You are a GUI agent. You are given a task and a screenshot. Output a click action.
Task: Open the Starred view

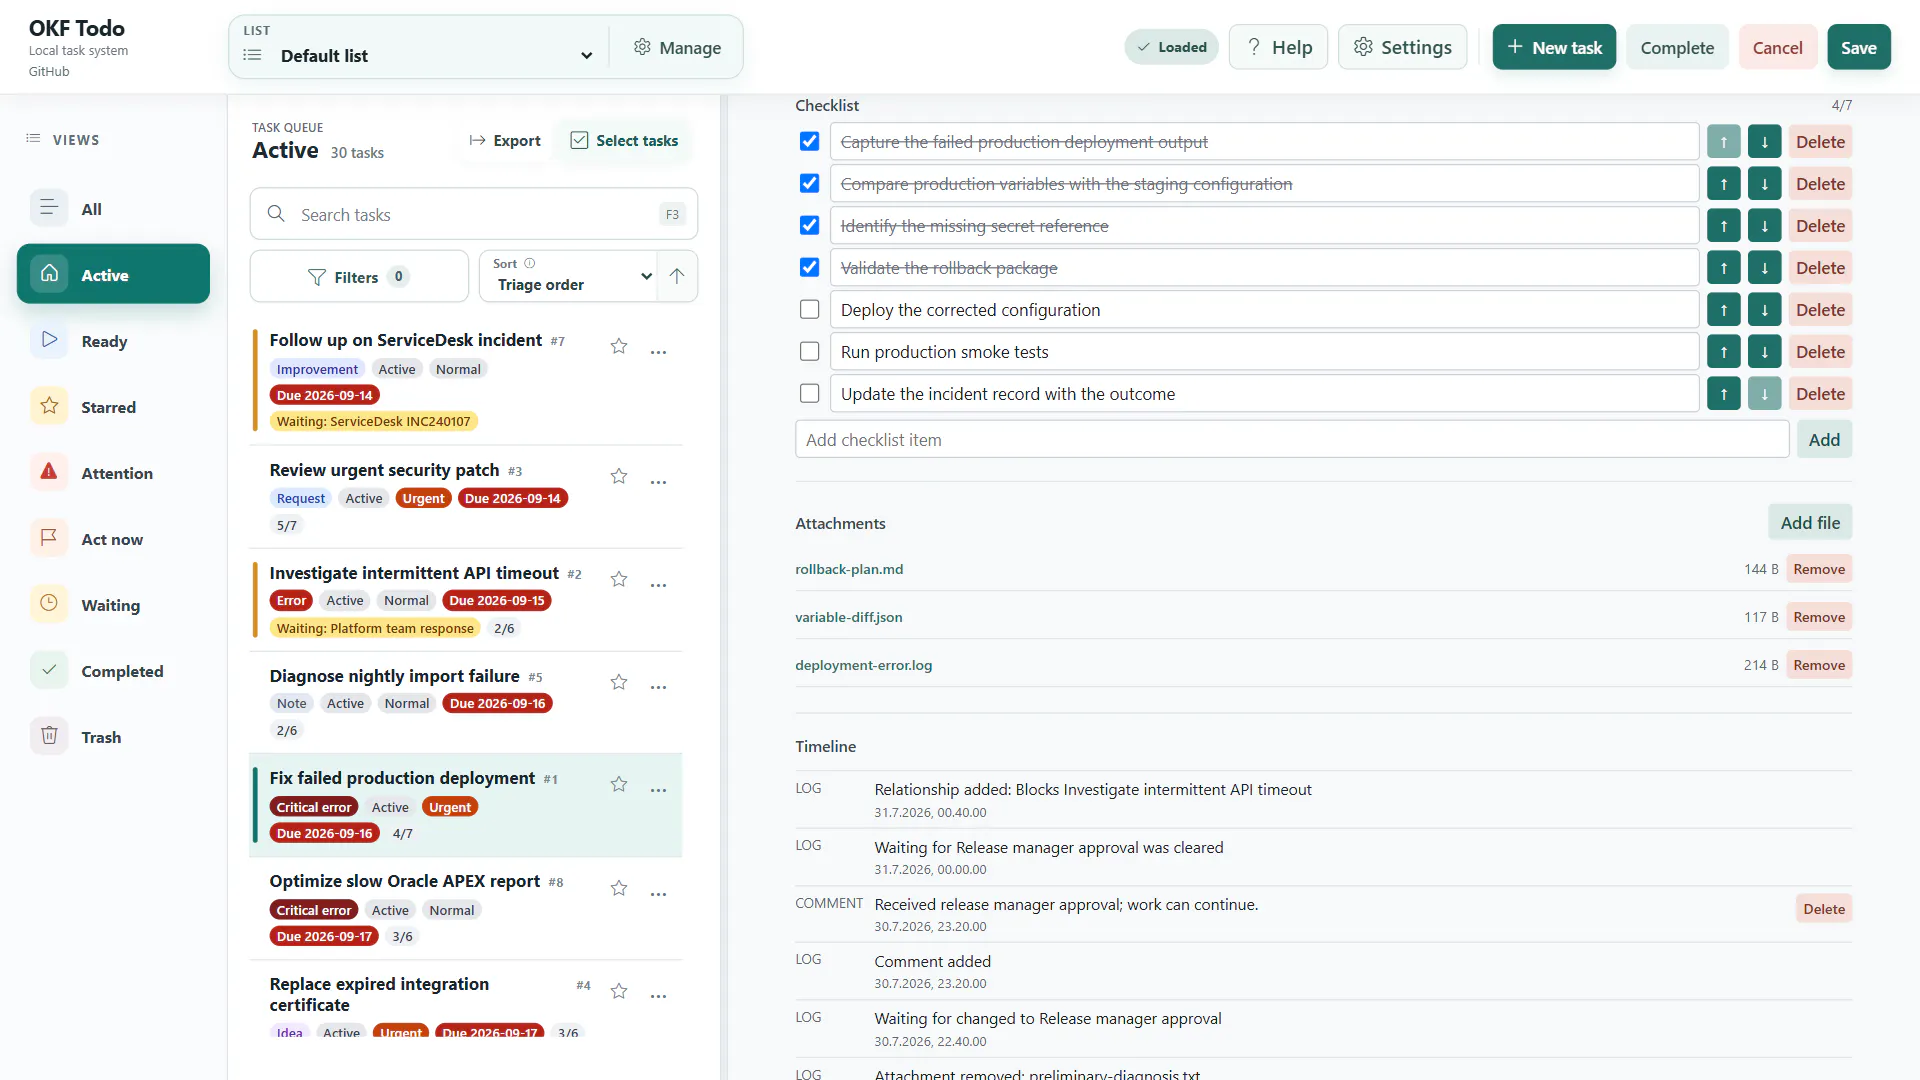pos(113,407)
